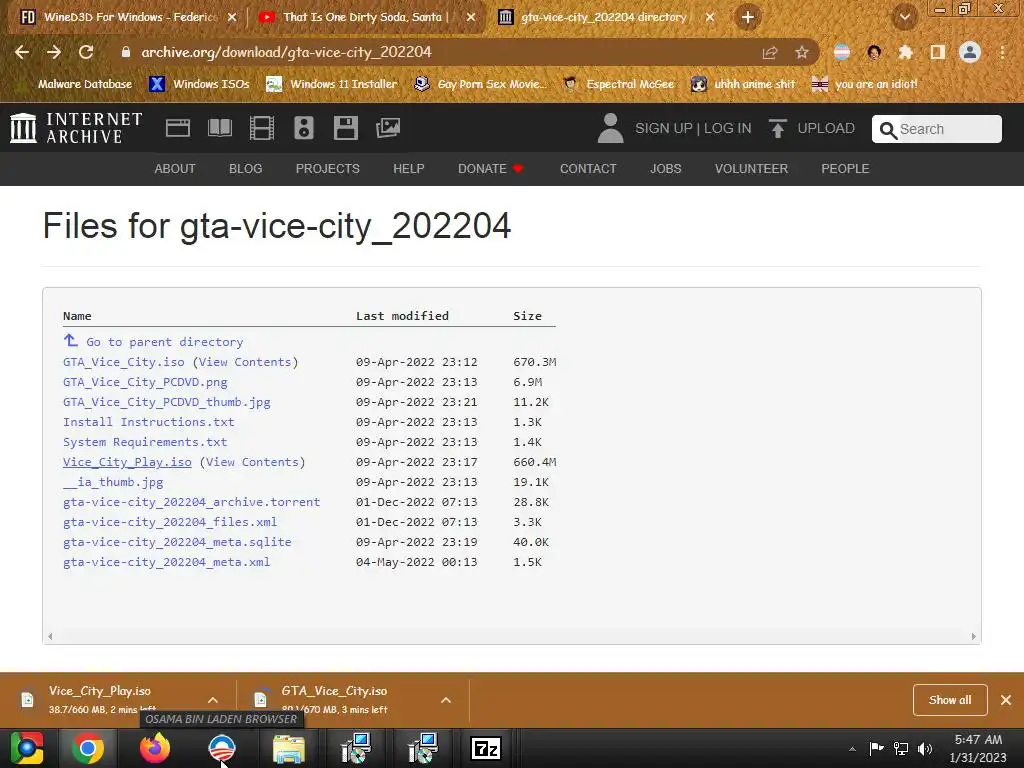Open the Internet Archive audio speaker icon

click(x=304, y=128)
